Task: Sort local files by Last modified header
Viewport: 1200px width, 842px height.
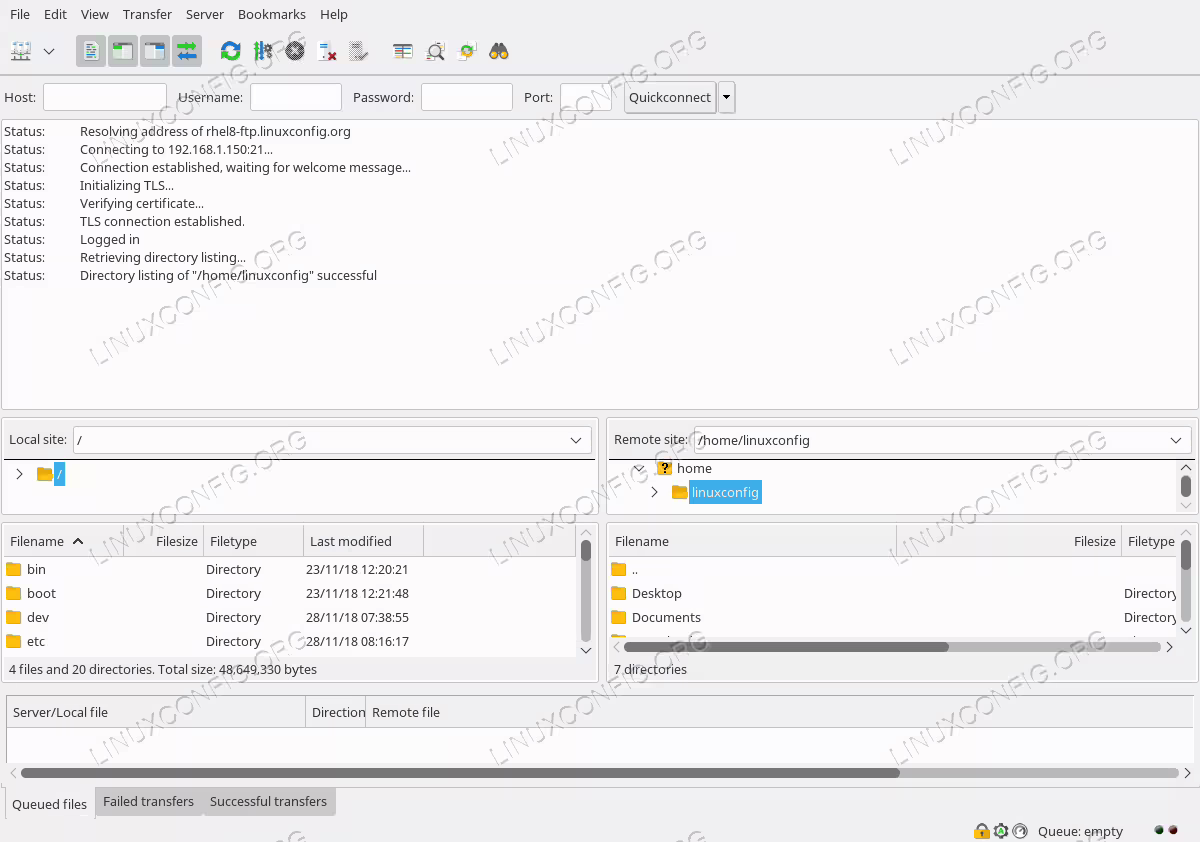Action: (x=363, y=541)
